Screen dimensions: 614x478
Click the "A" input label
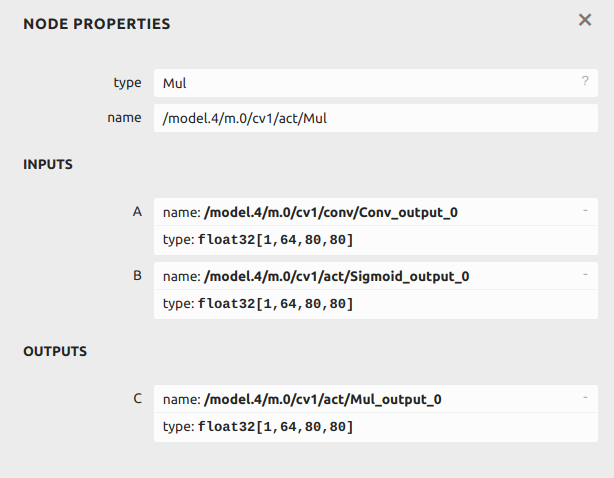click(x=138, y=212)
